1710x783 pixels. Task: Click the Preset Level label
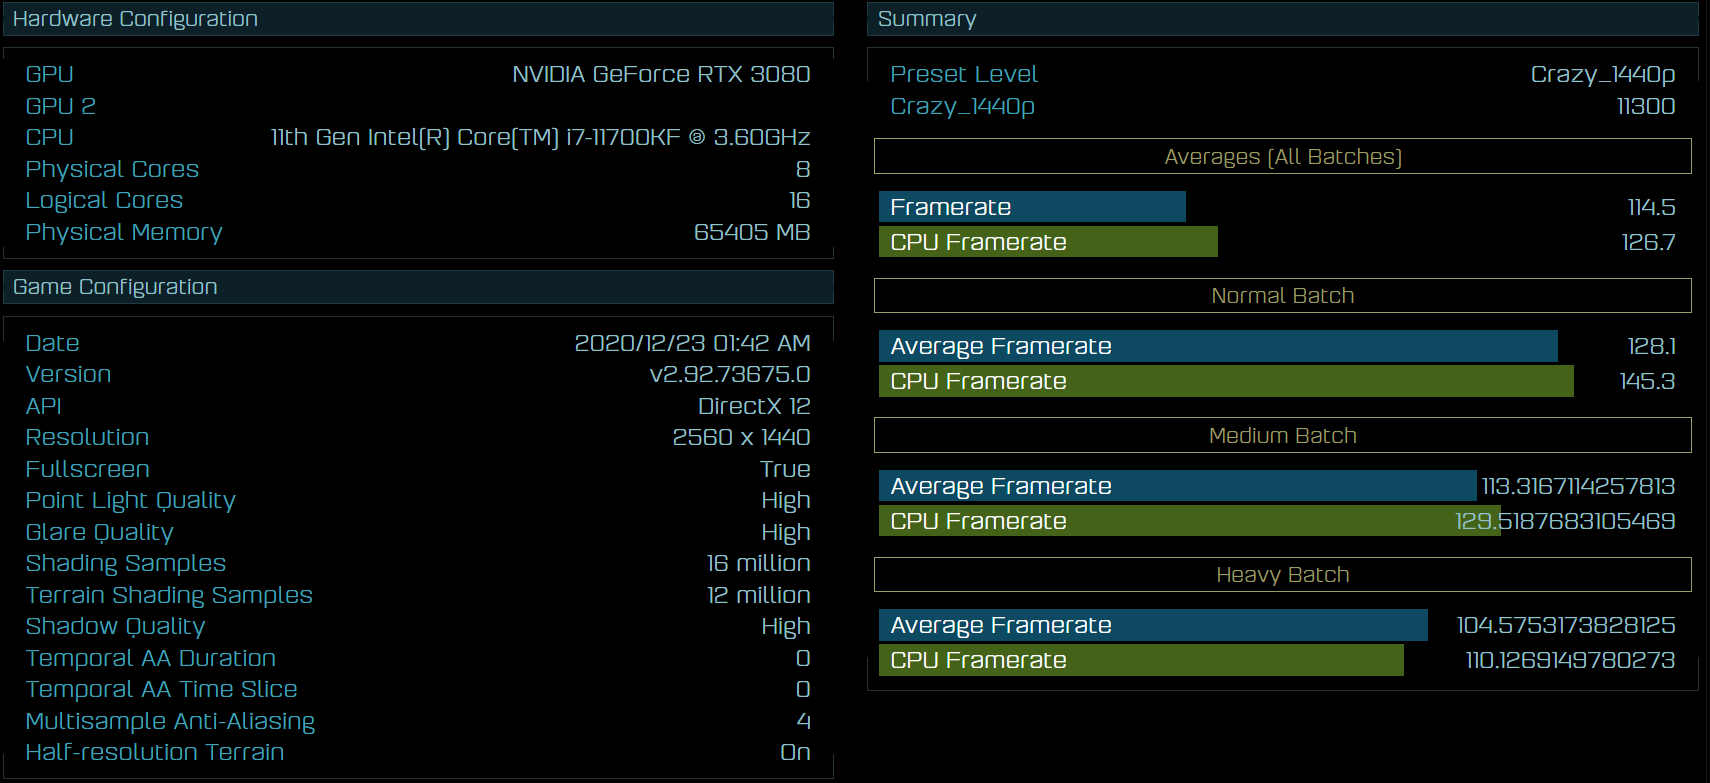click(964, 75)
